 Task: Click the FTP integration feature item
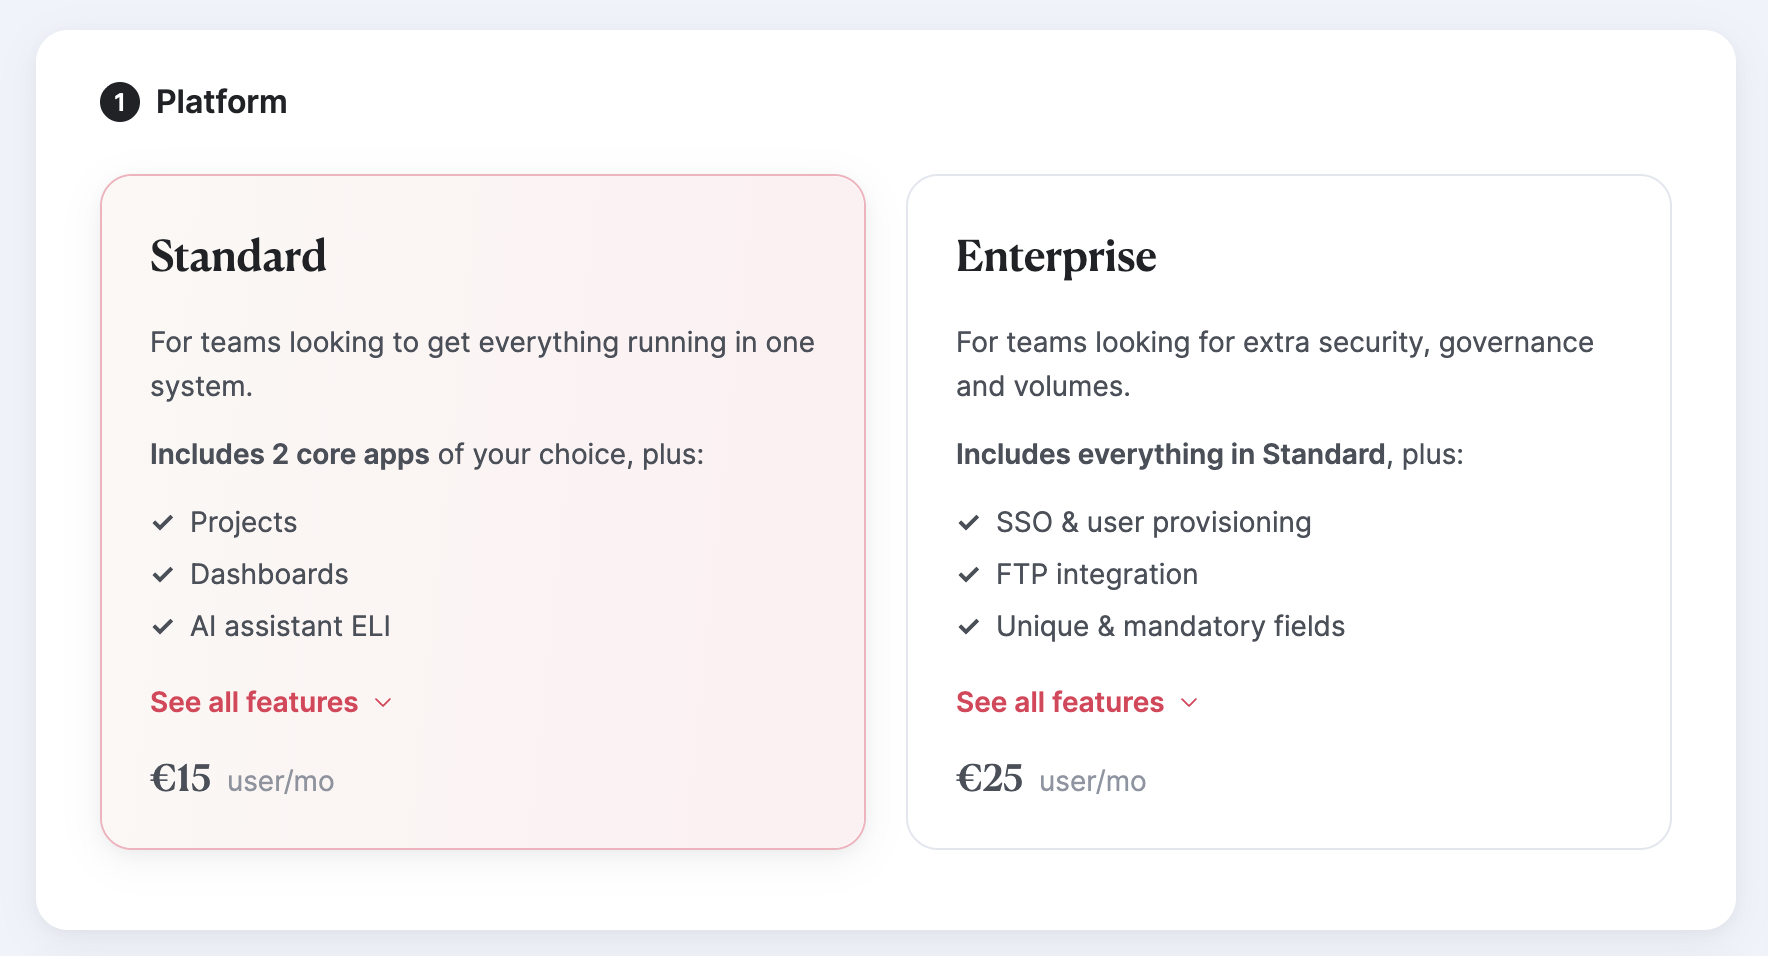pyautogui.click(x=1096, y=574)
